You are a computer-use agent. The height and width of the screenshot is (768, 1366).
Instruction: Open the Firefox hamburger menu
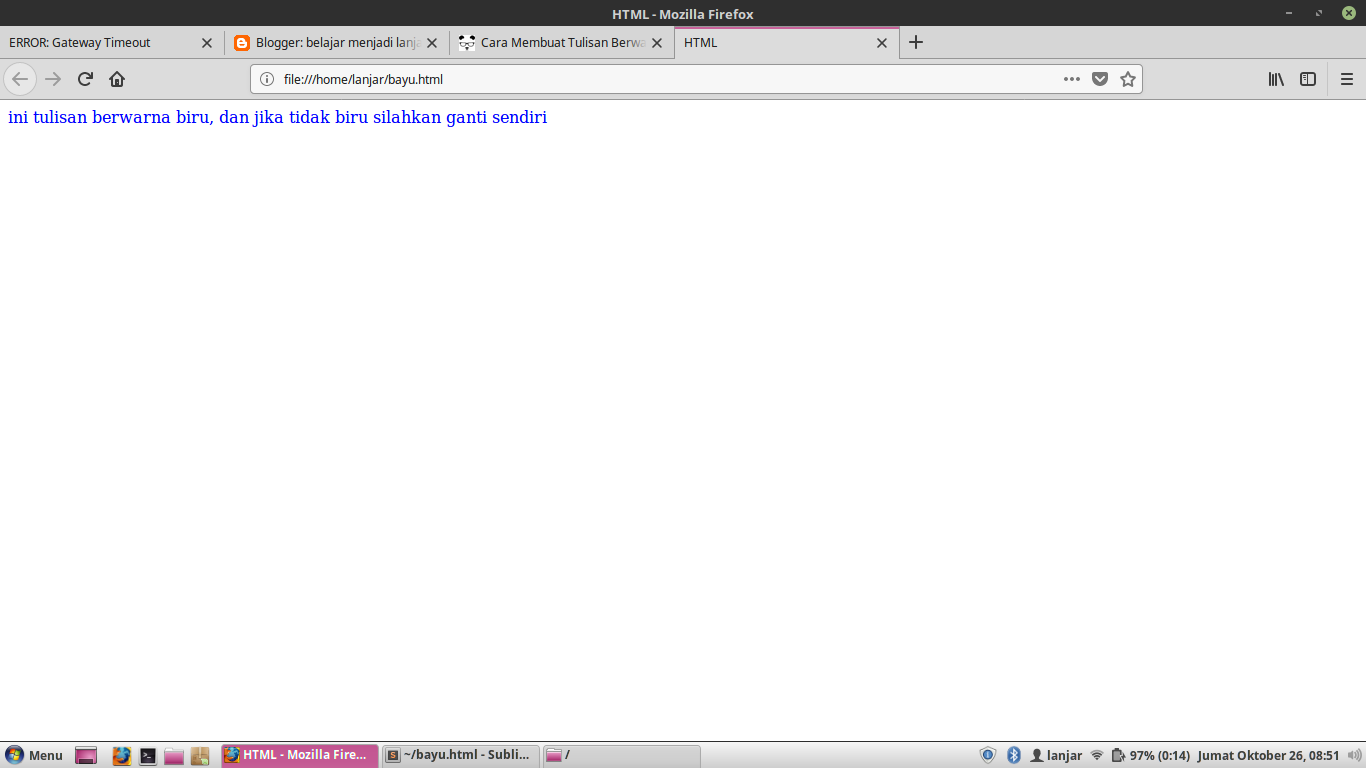1347,79
